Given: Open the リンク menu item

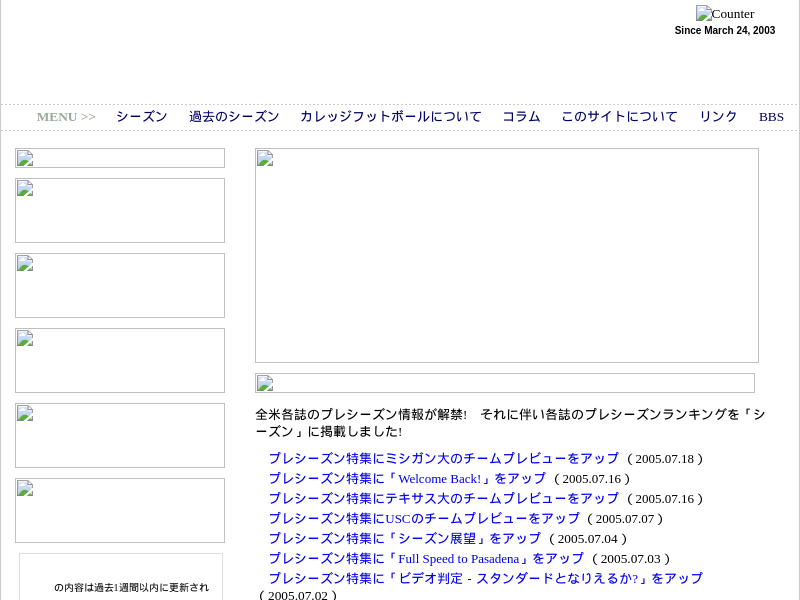Looking at the screenshot, I should [718, 117].
